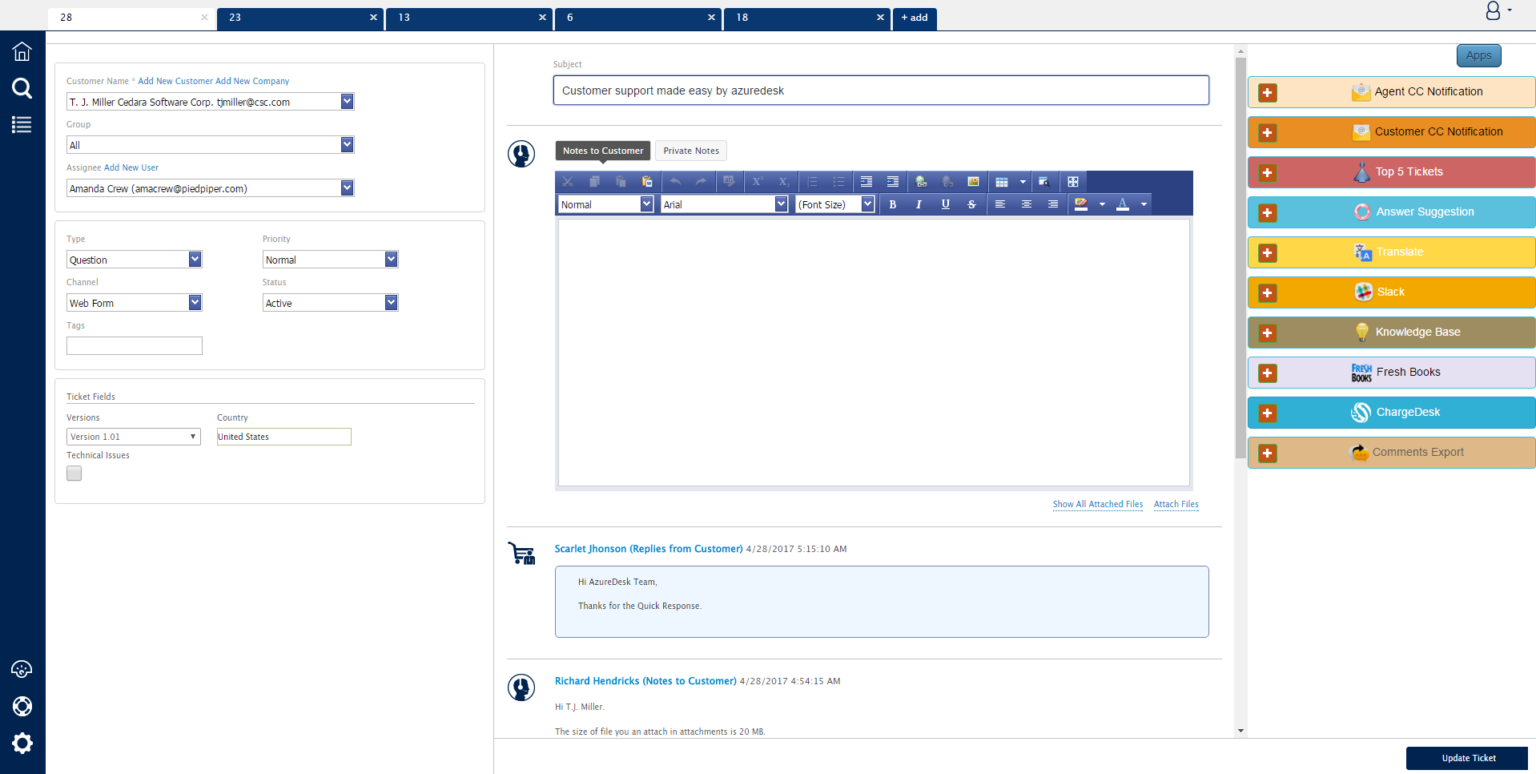The width and height of the screenshot is (1536, 774).
Task: Open the text color swatch picker
Action: pos(1122,204)
